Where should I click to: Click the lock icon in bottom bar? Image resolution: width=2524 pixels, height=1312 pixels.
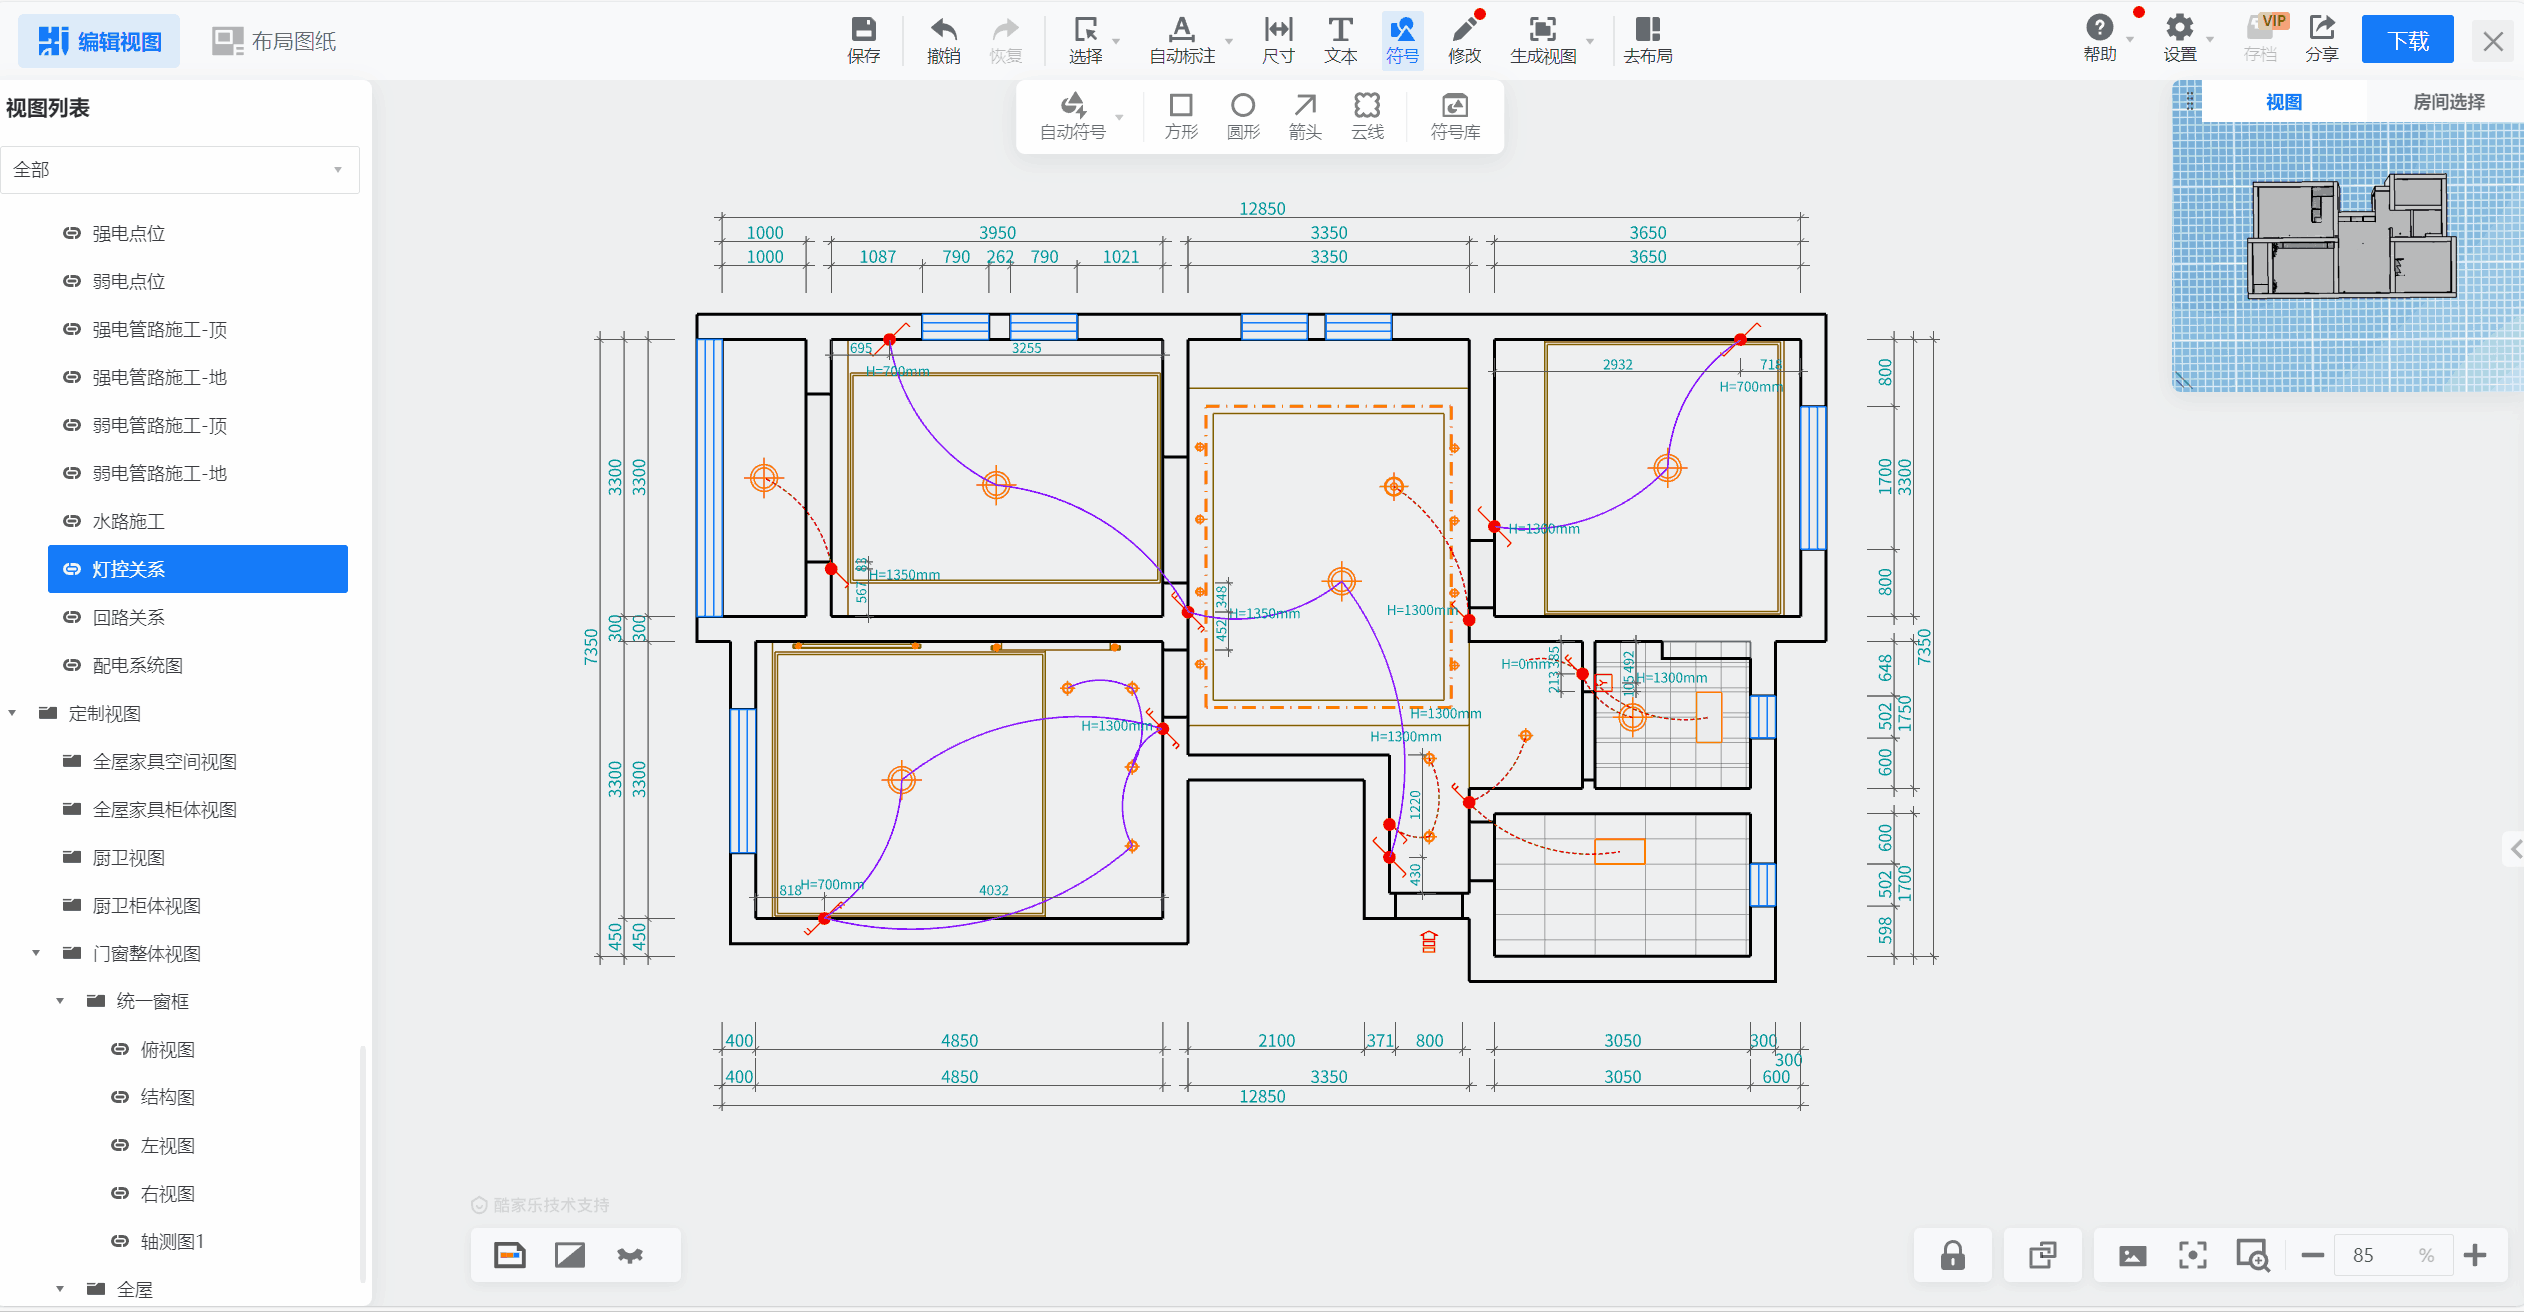point(1952,1255)
